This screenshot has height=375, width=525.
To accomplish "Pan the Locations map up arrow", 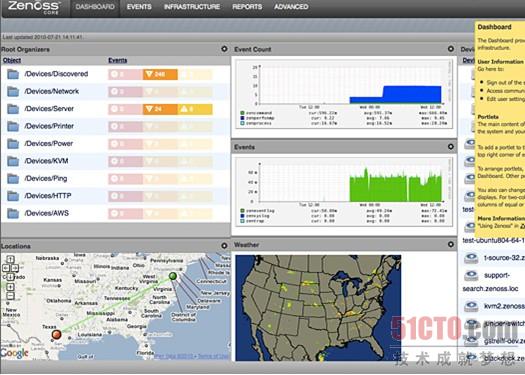I will click(x=10, y=259).
